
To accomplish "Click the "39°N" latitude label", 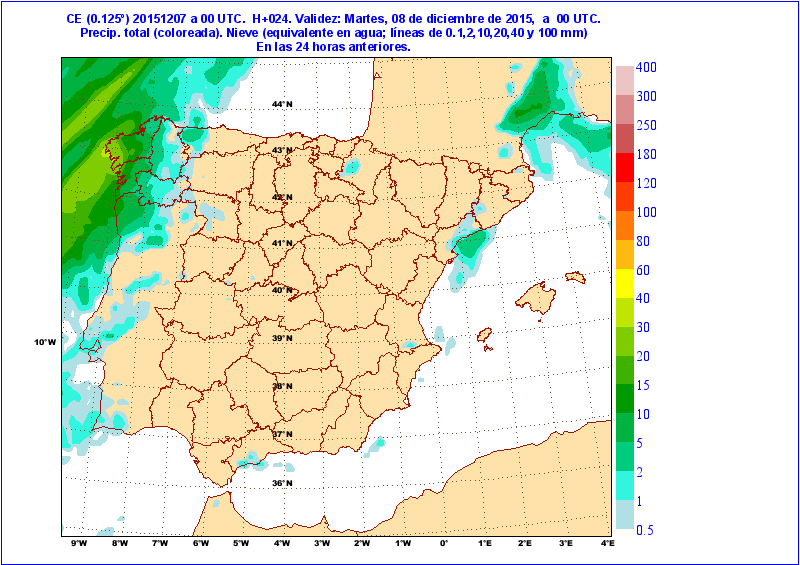I will (x=282, y=338).
